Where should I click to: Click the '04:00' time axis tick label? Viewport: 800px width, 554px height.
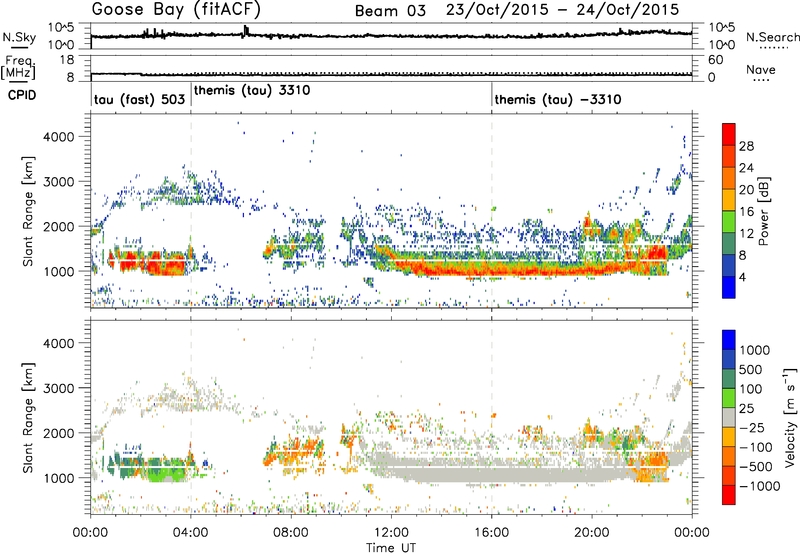191,533
